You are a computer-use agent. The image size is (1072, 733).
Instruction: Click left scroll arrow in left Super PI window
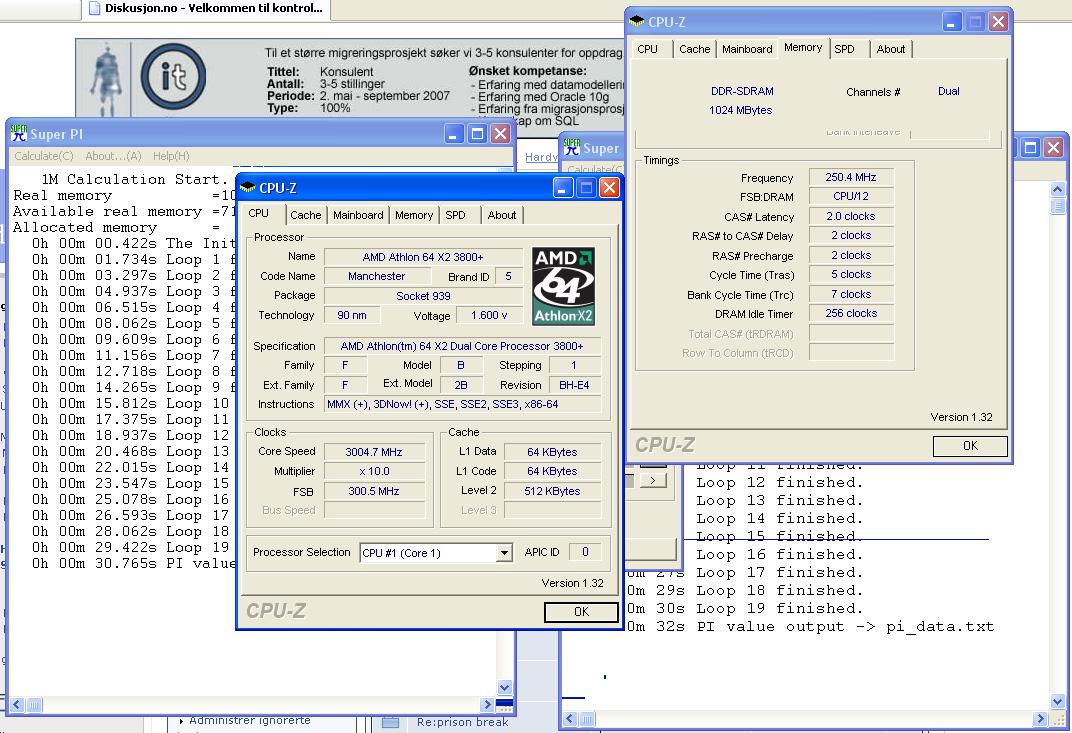tap(16, 704)
